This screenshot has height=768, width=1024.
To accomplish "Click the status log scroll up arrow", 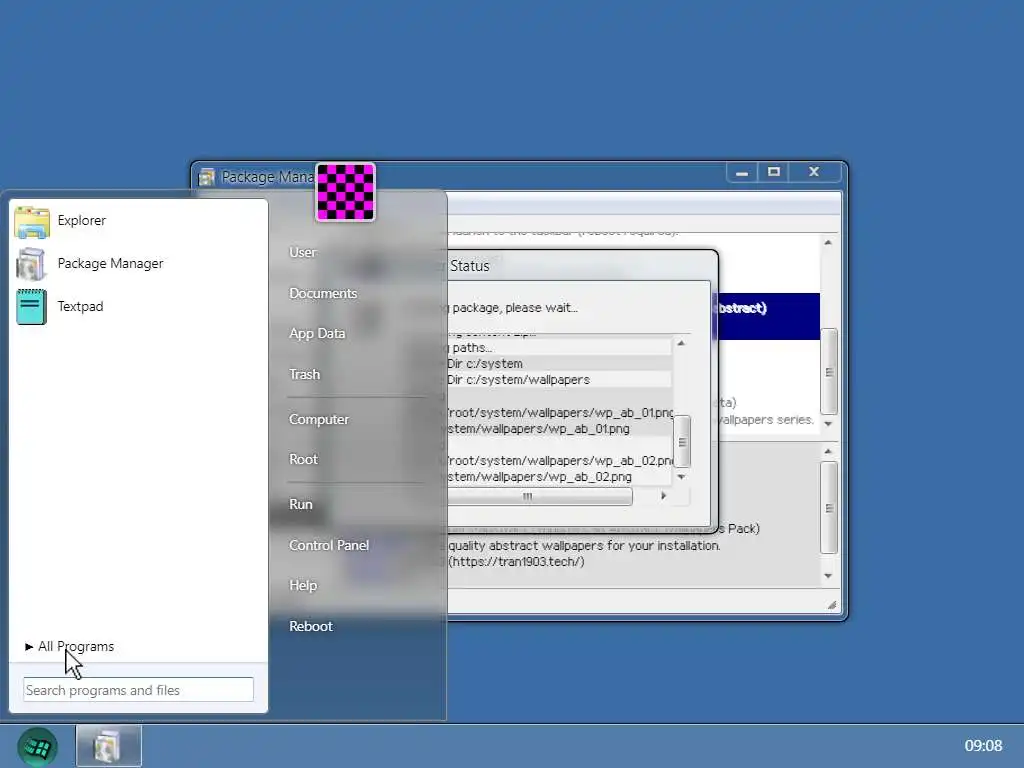I will click(x=681, y=344).
